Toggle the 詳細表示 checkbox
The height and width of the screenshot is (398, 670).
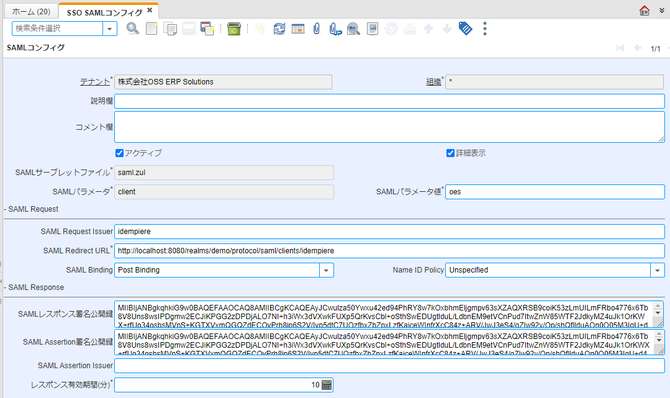coord(450,153)
